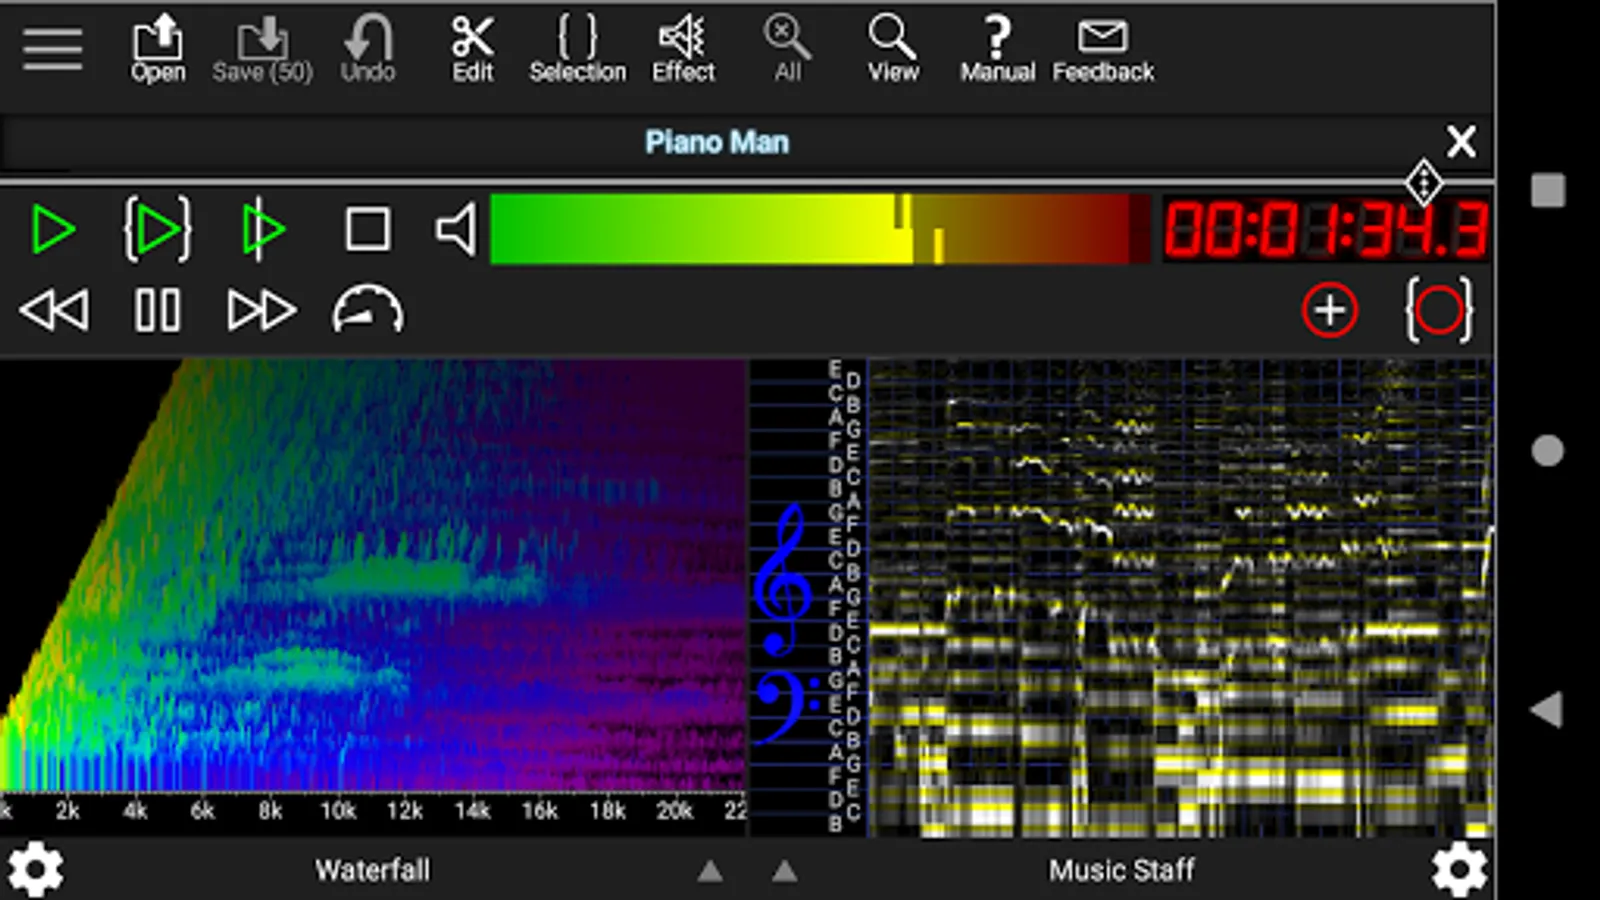Screen dimensions: 1600x900
Task: Tap the Android back triangle button
Action: [x=1547, y=709]
